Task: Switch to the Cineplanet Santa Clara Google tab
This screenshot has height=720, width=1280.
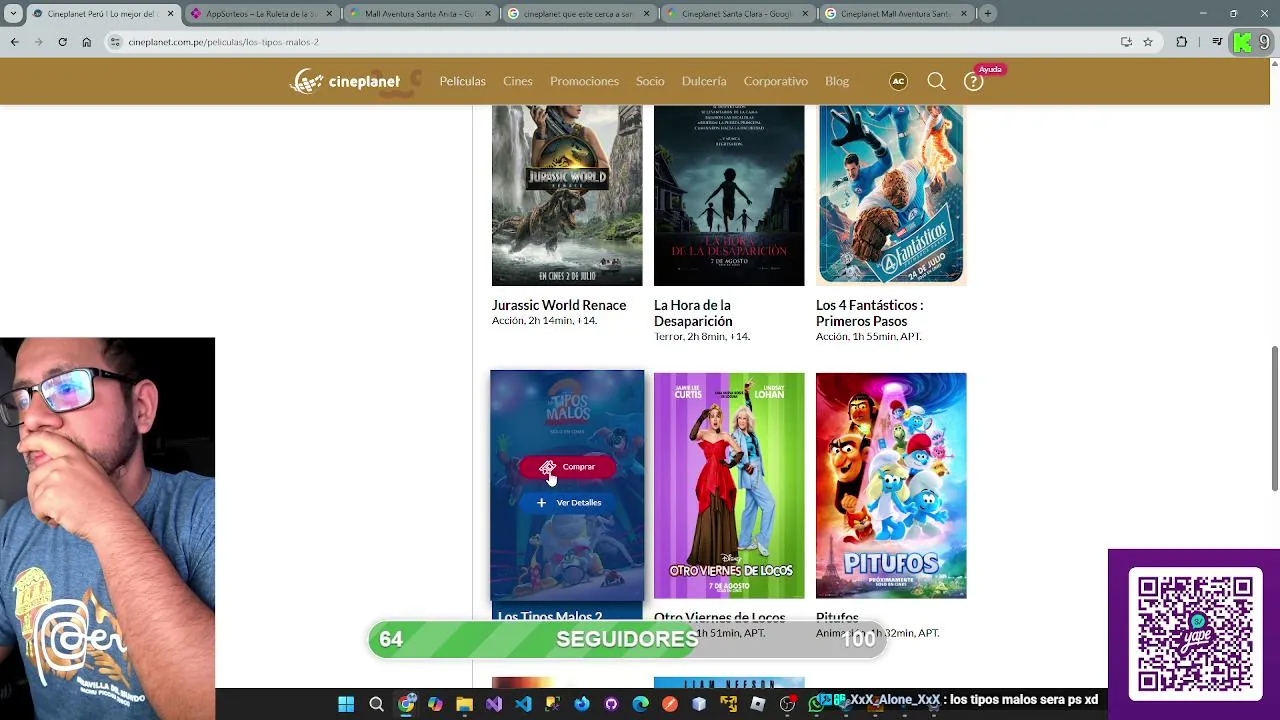Action: click(x=736, y=14)
